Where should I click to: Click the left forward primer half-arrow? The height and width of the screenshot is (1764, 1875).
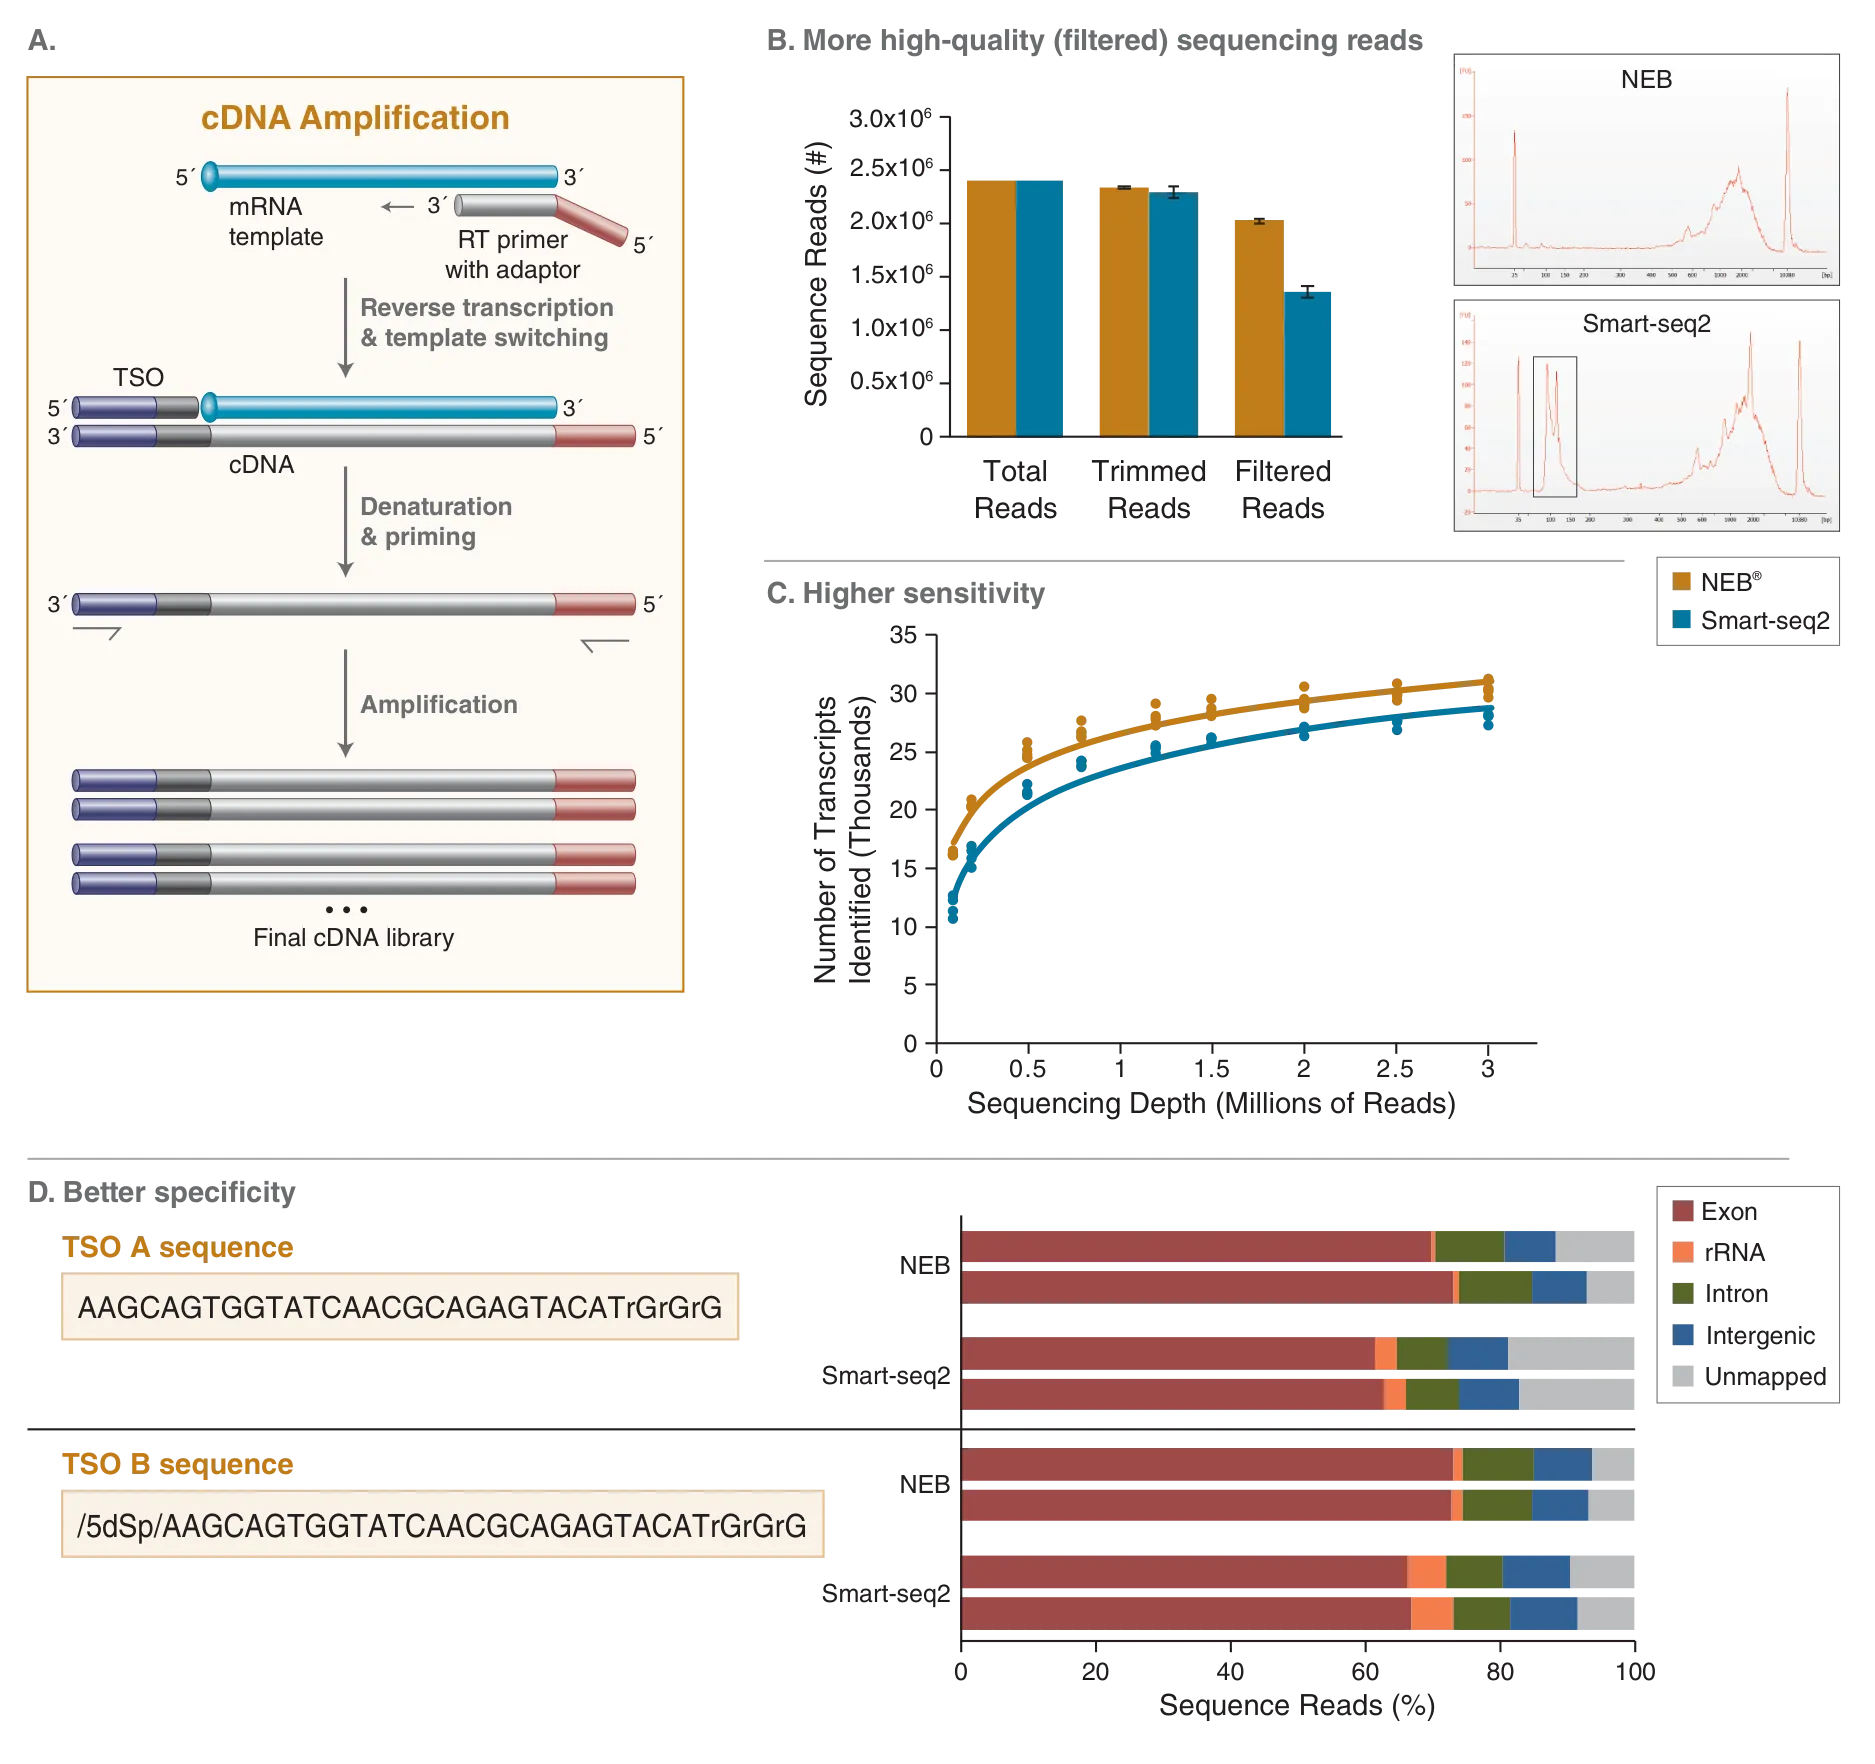[x=97, y=632]
